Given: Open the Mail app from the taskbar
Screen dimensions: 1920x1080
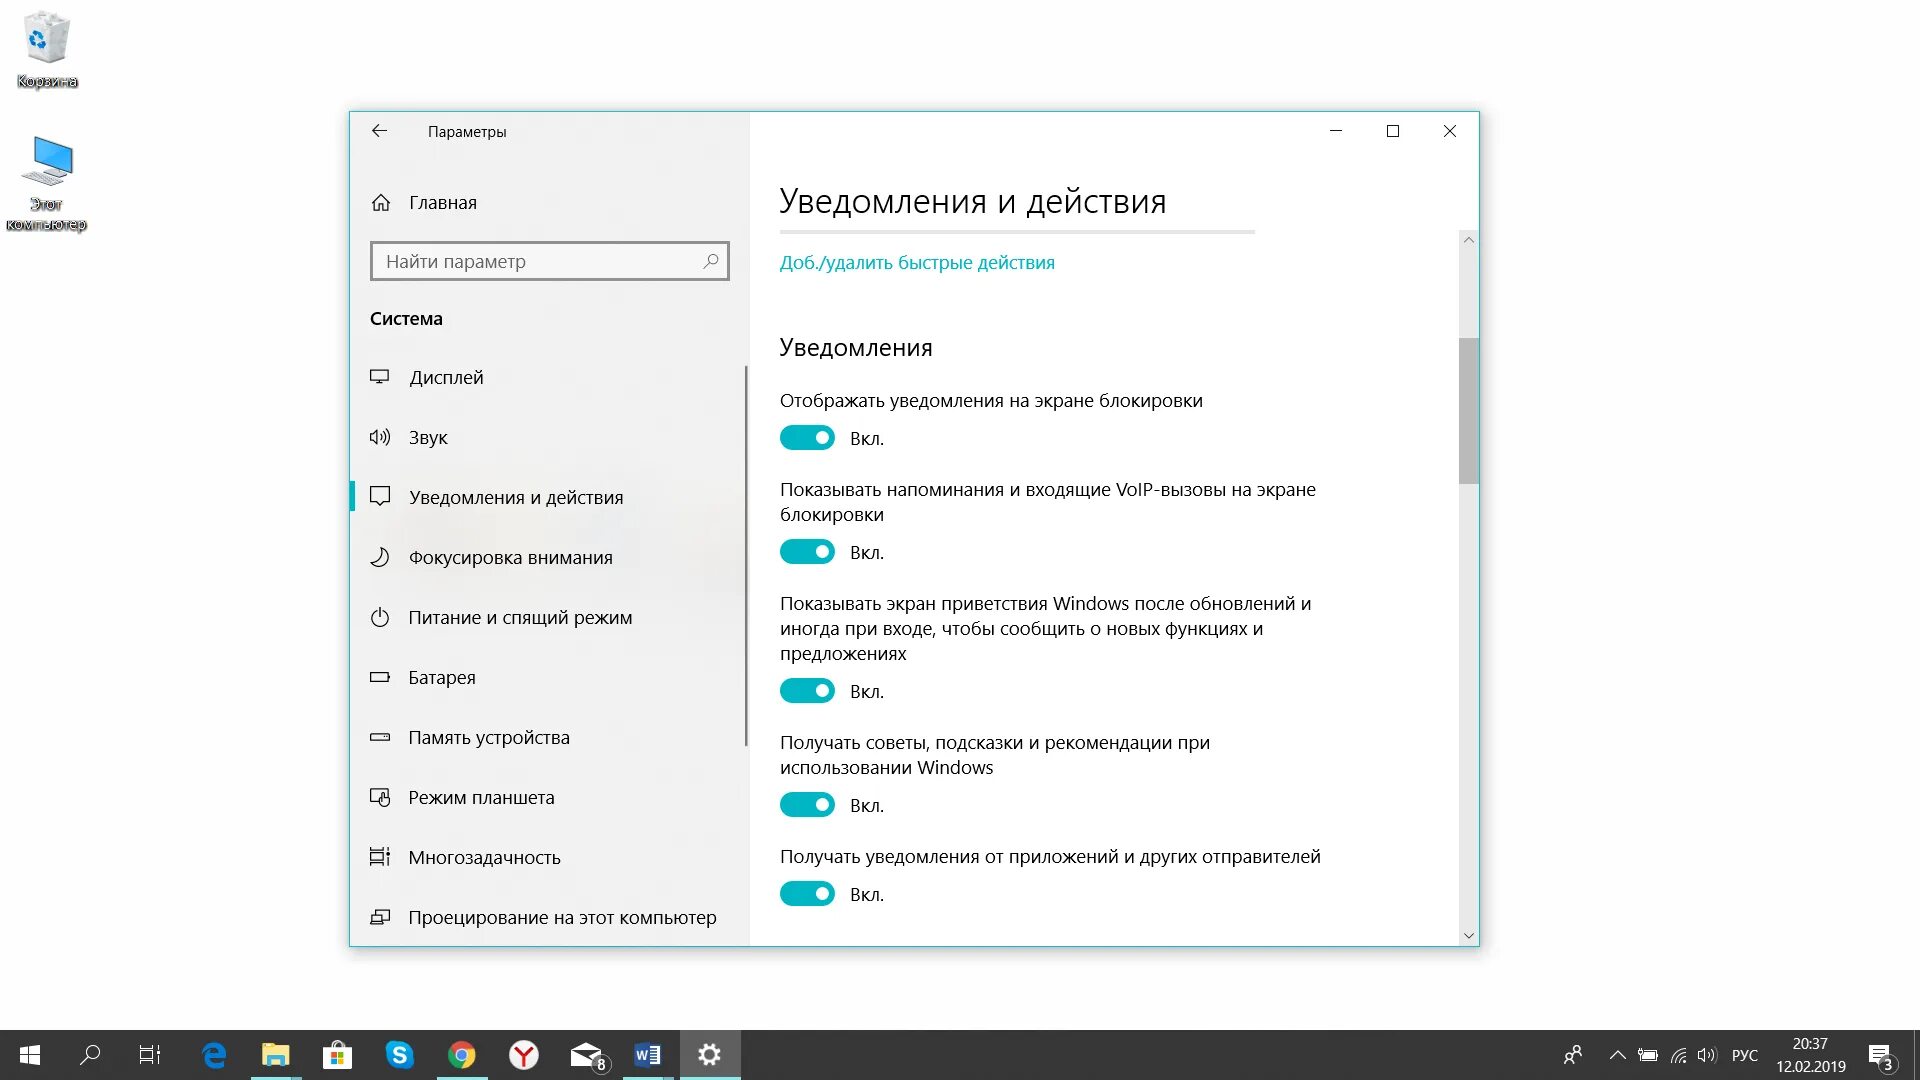Looking at the screenshot, I should pyautogui.click(x=586, y=1054).
